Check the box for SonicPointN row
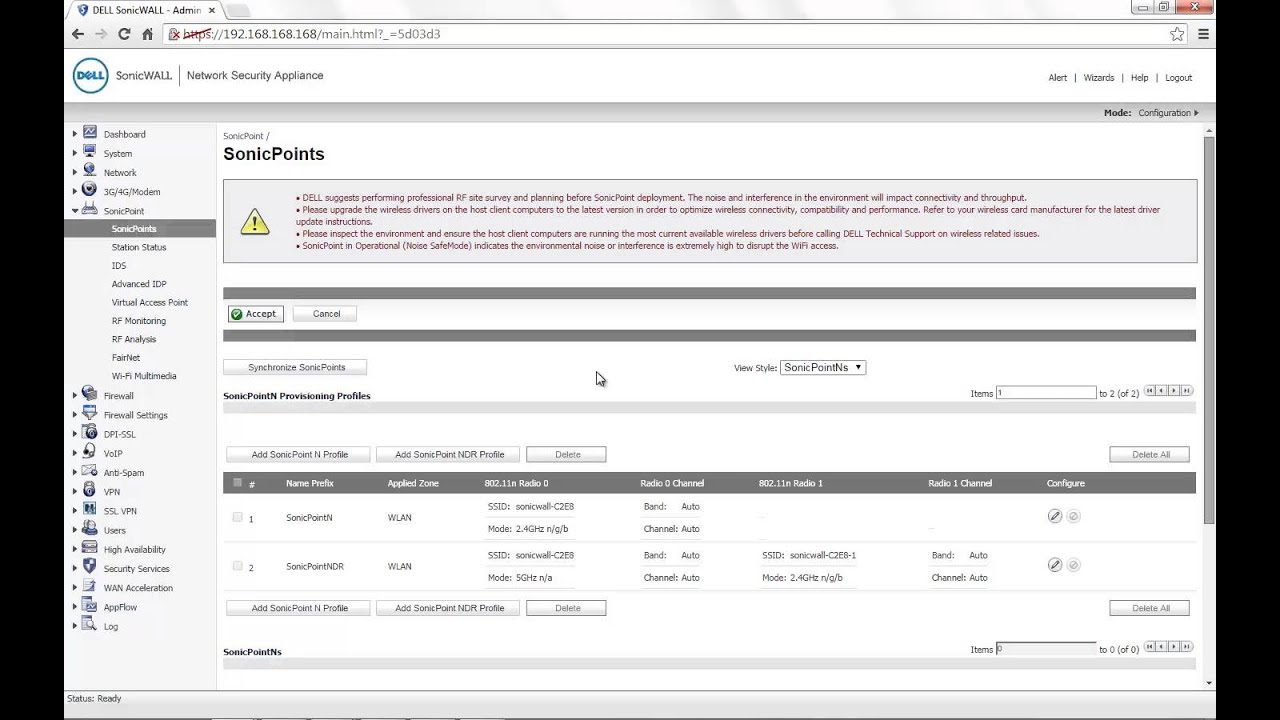 237,517
